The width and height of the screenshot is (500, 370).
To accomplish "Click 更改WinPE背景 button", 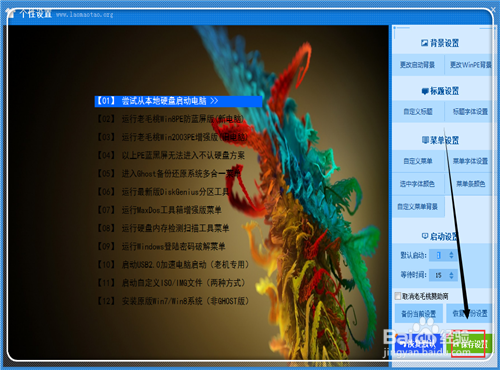I will coord(470,65).
